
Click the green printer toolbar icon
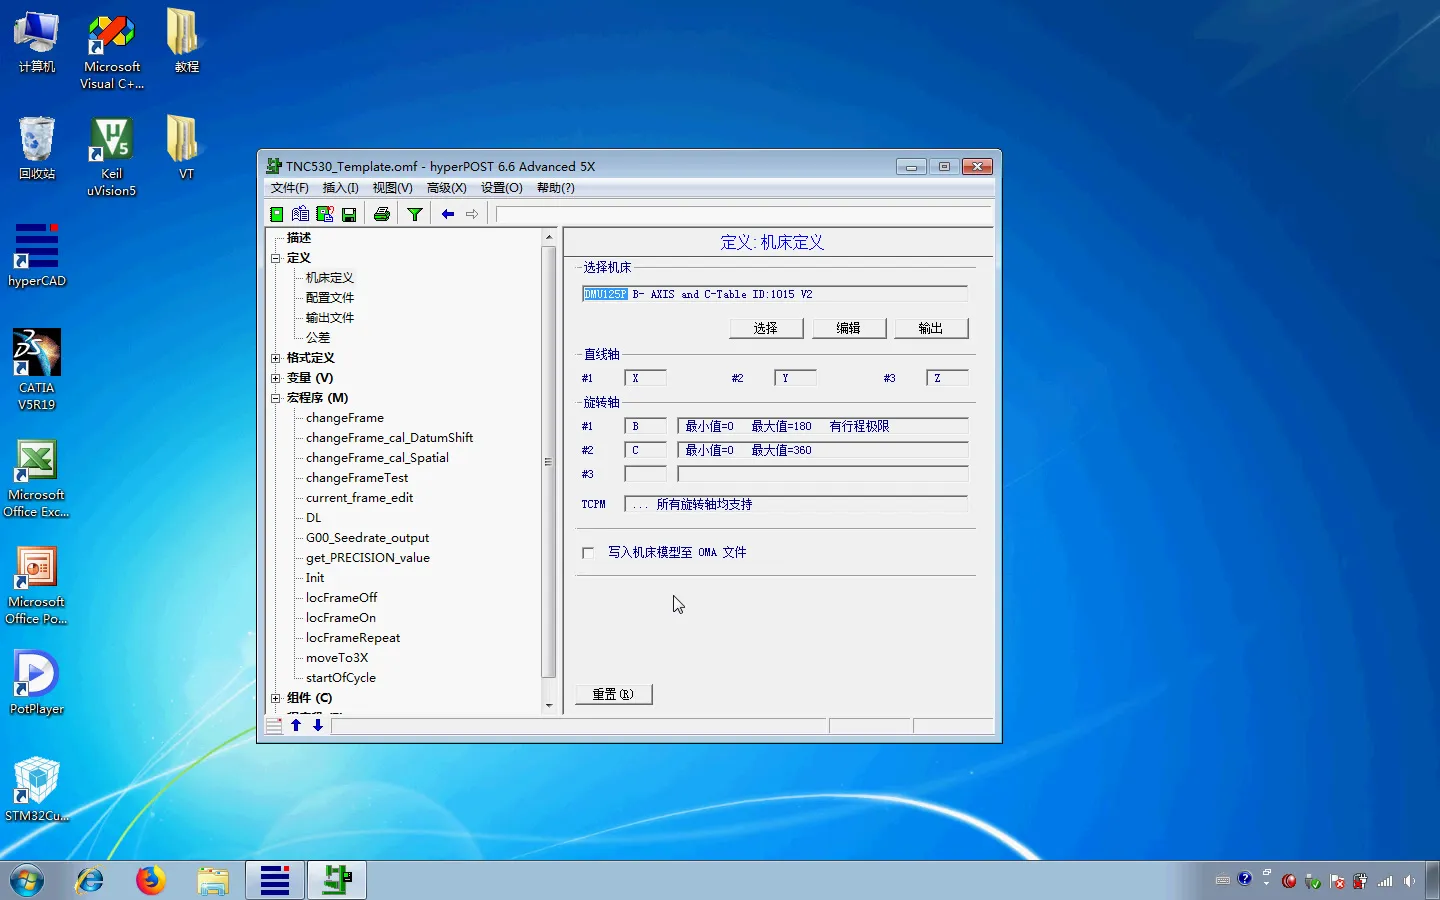[x=381, y=214]
